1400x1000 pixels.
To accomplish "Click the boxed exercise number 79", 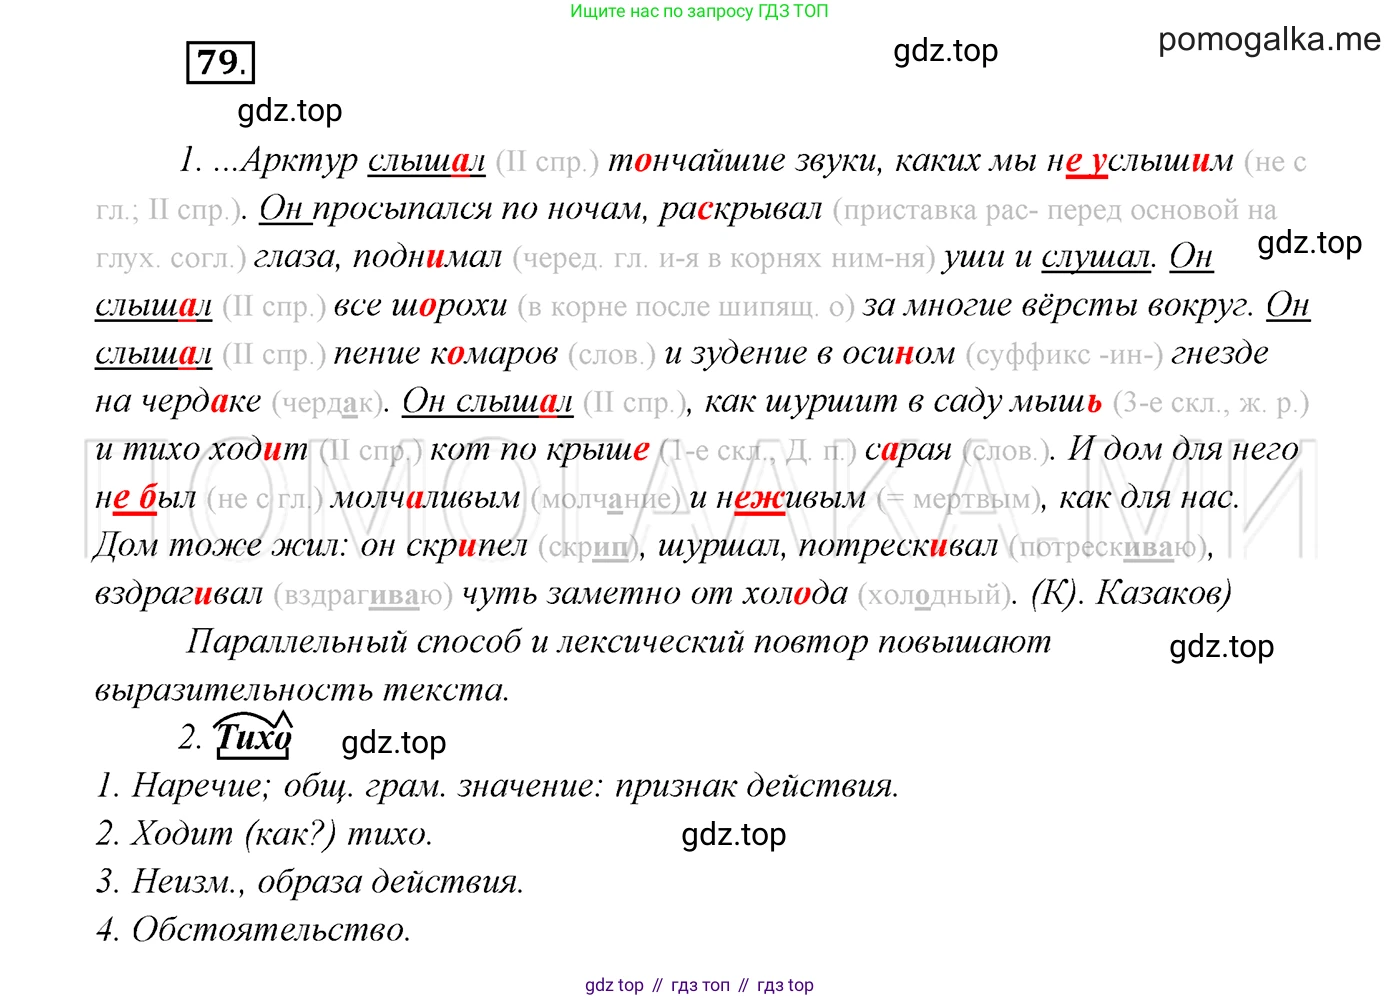I will coord(221,62).
